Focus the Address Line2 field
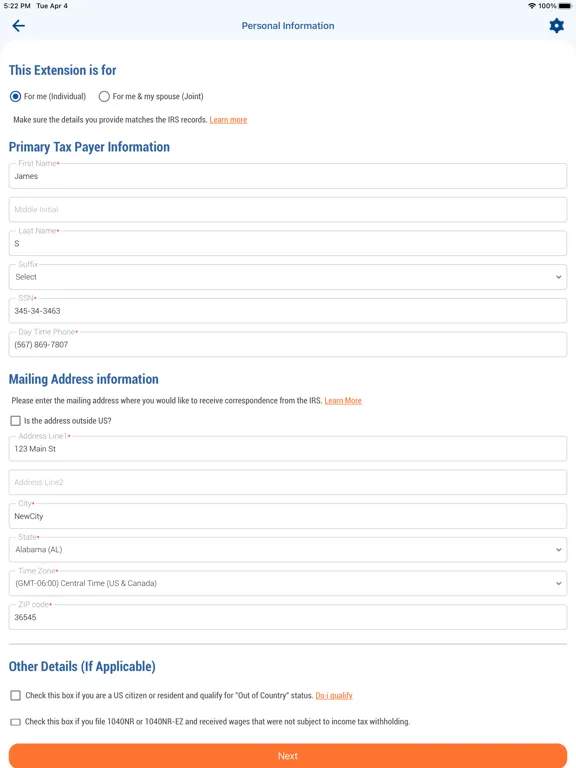Image resolution: width=576 pixels, height=768 pixels. [288, 482]
